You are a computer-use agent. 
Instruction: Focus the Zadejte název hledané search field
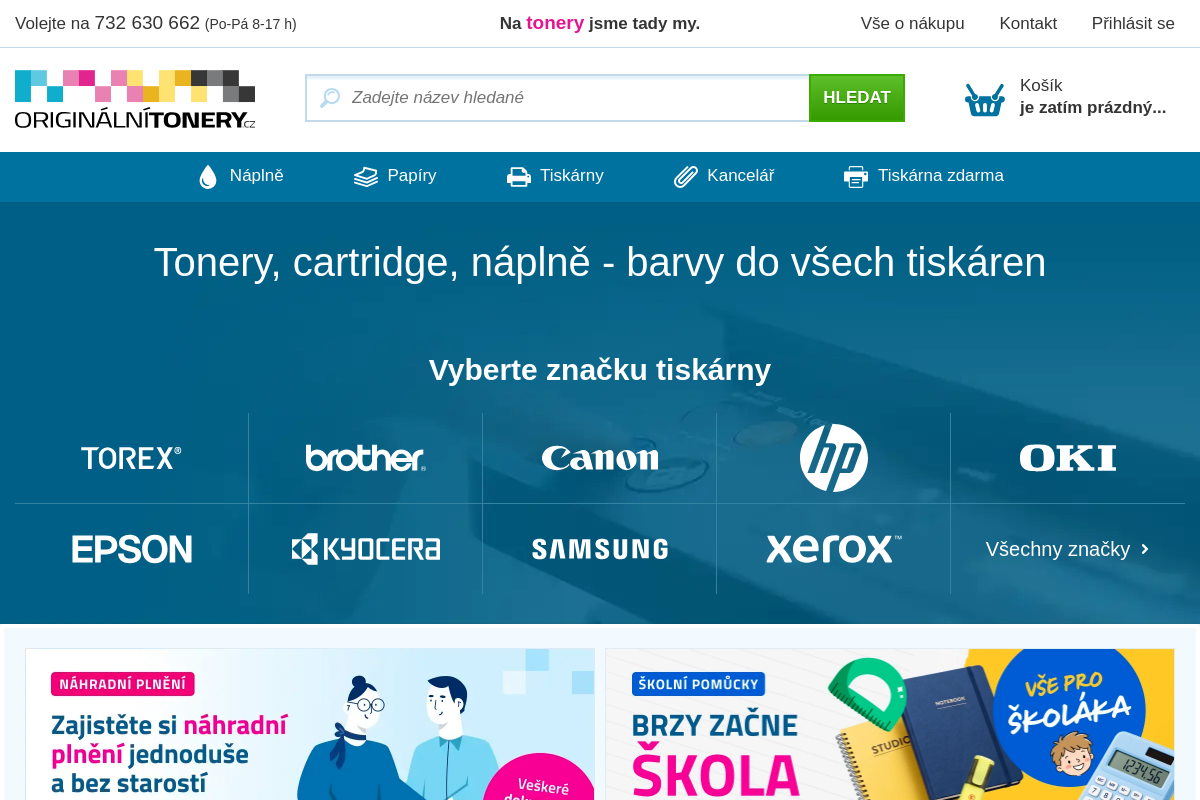(x=557, y=98)
